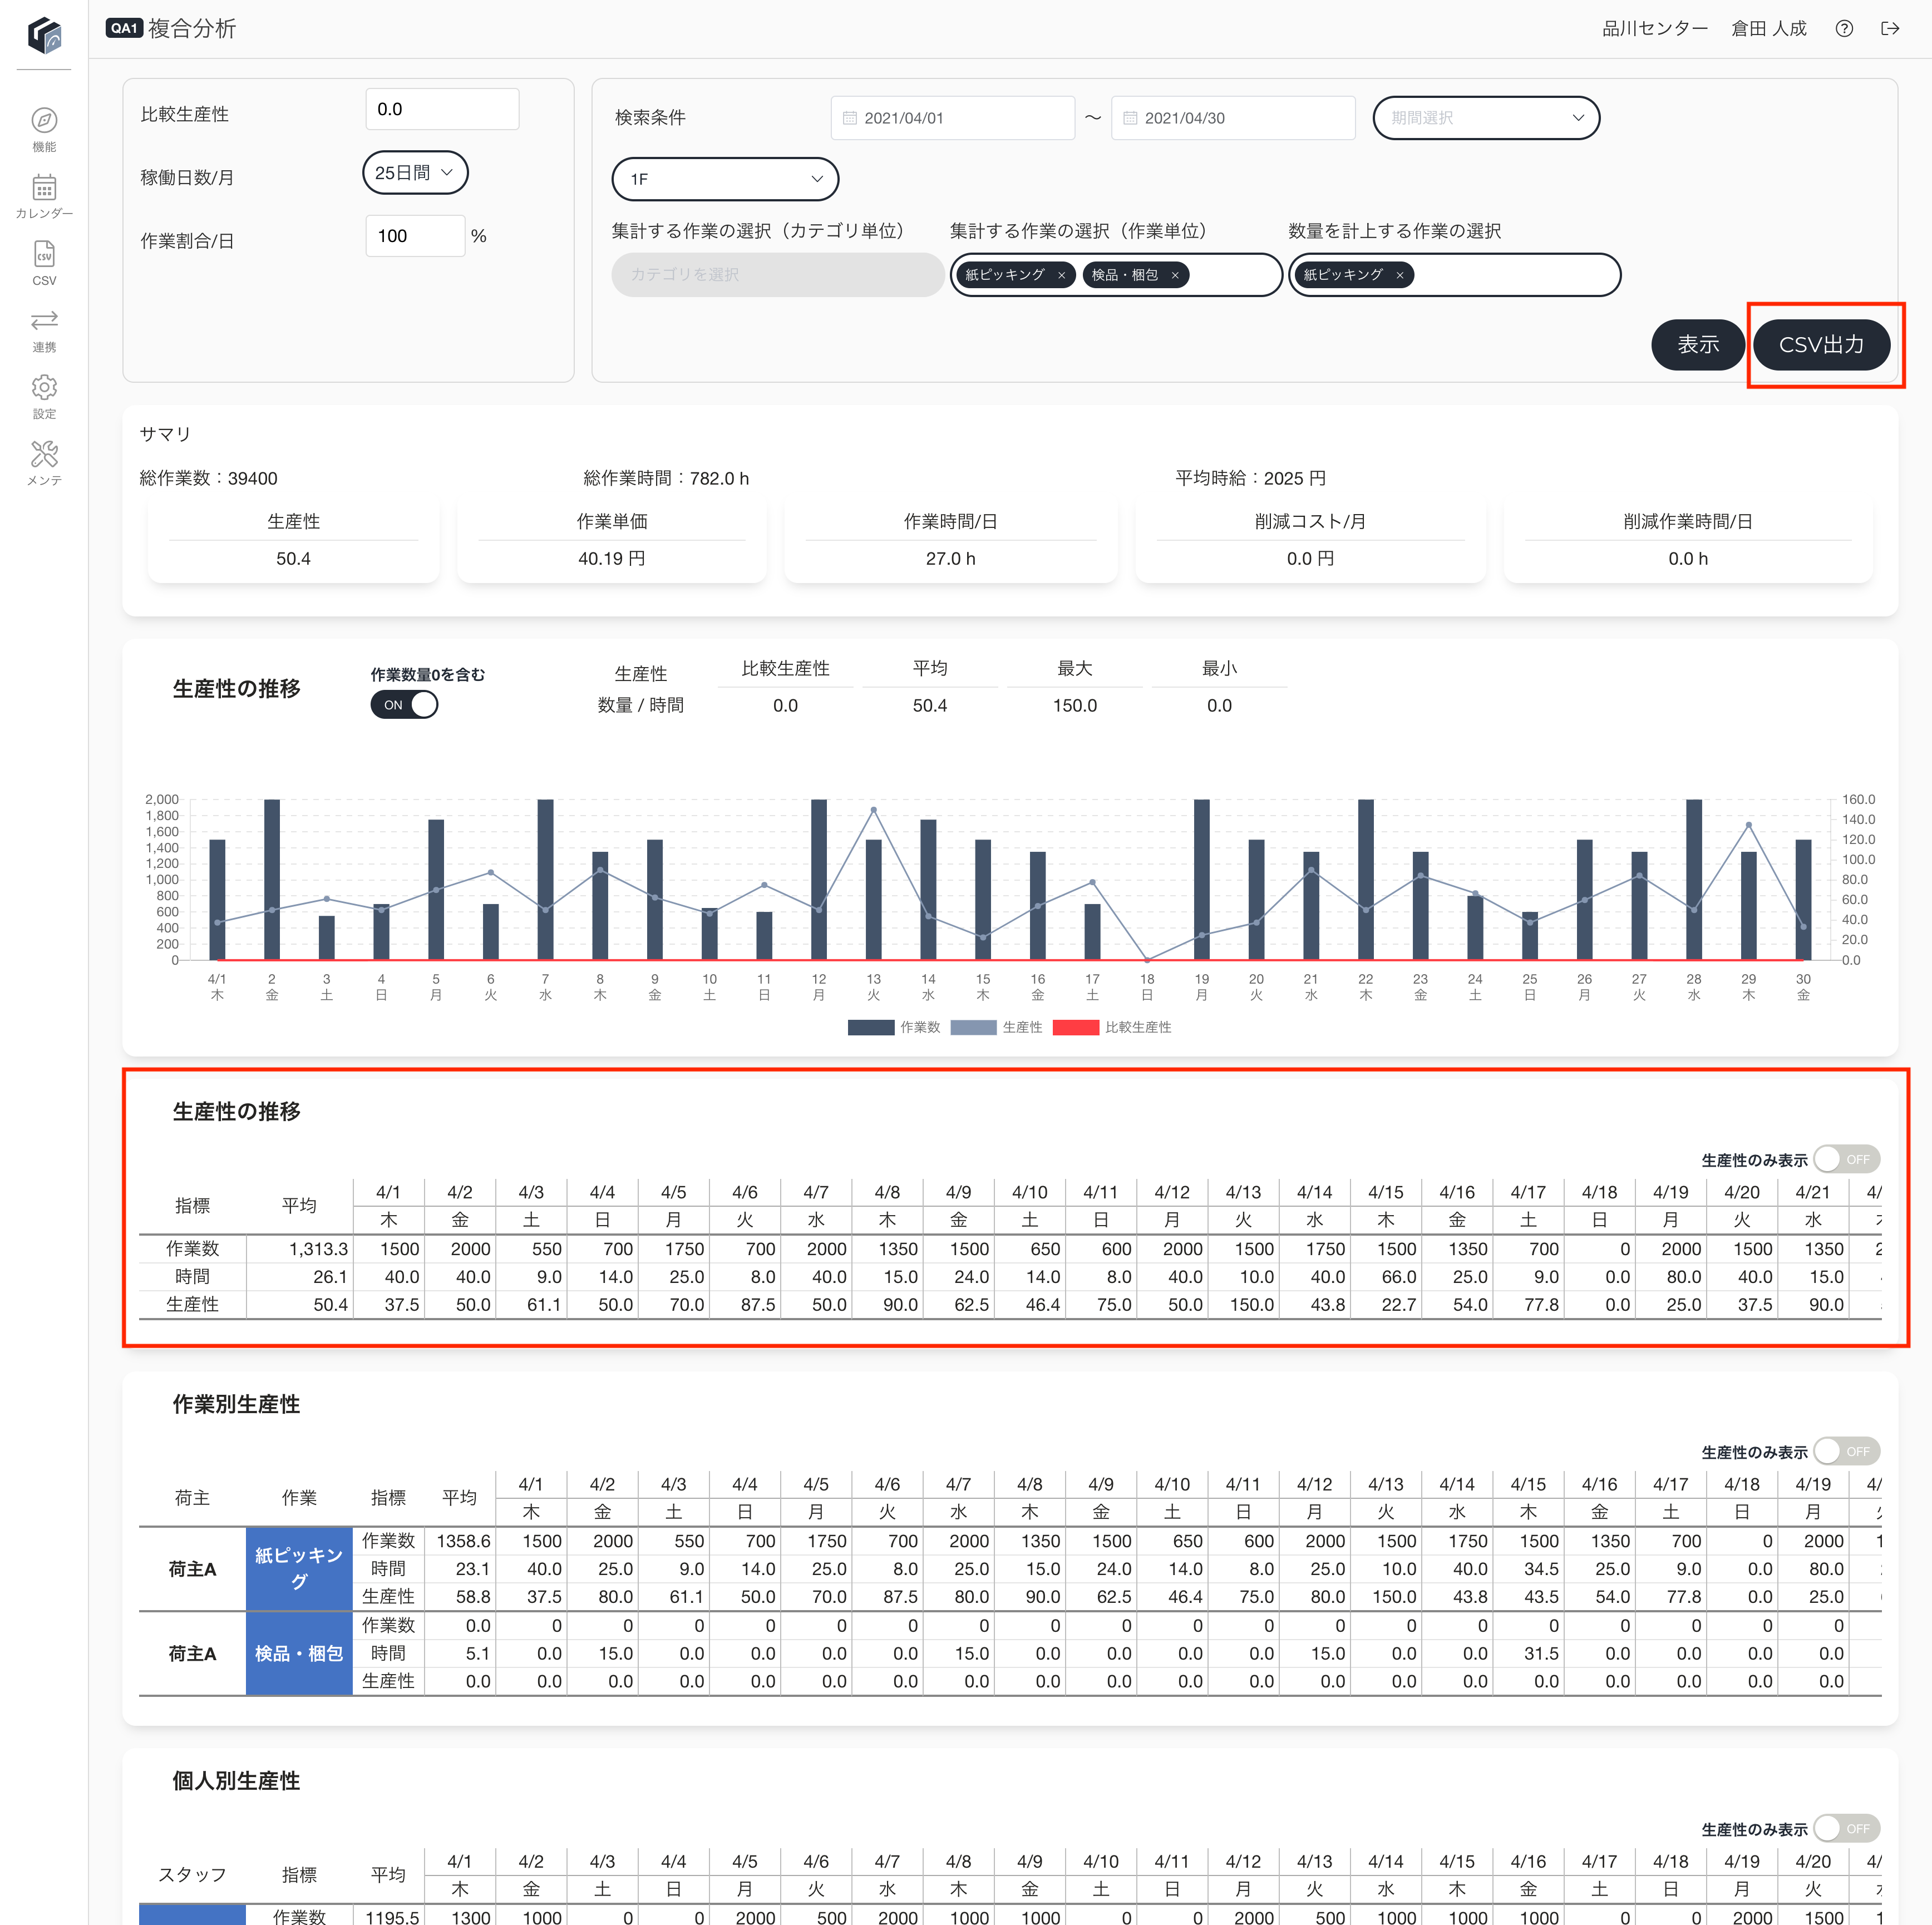
Task: Click the QA1 badge in header
Action: pyautogui.click(x=124, y=28)
